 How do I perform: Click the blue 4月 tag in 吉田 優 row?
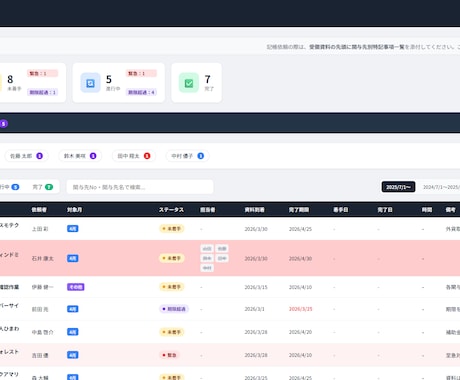[73, 355]
